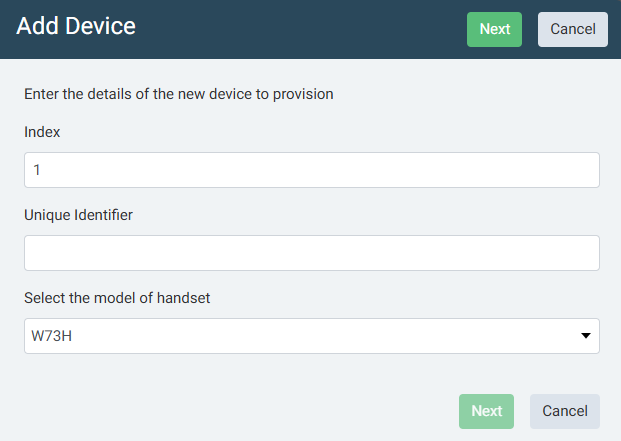The width and height of the screenshot is (621, 441).
Task: Click the bottom Next button
Action: point(486,411)
